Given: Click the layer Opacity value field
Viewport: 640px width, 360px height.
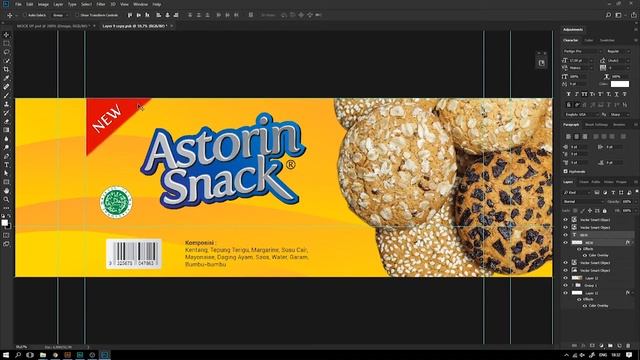Looking at the screenshot, I should pyautogui.click(x=627, y=202).
